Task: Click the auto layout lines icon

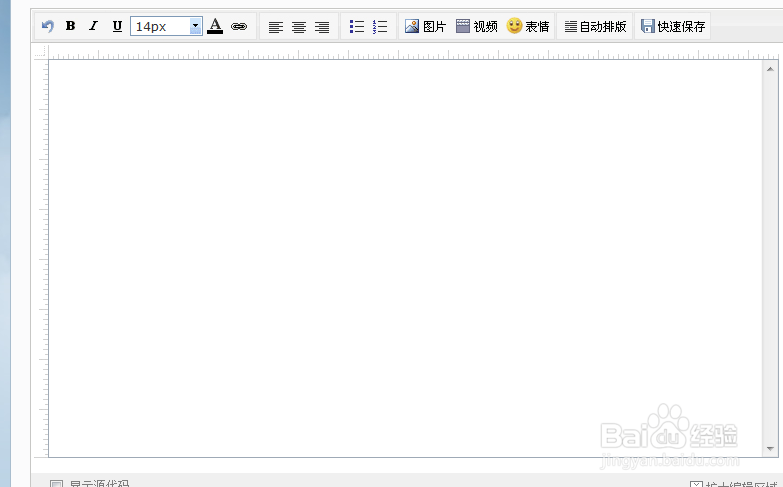Action: (x=571, y=26)
